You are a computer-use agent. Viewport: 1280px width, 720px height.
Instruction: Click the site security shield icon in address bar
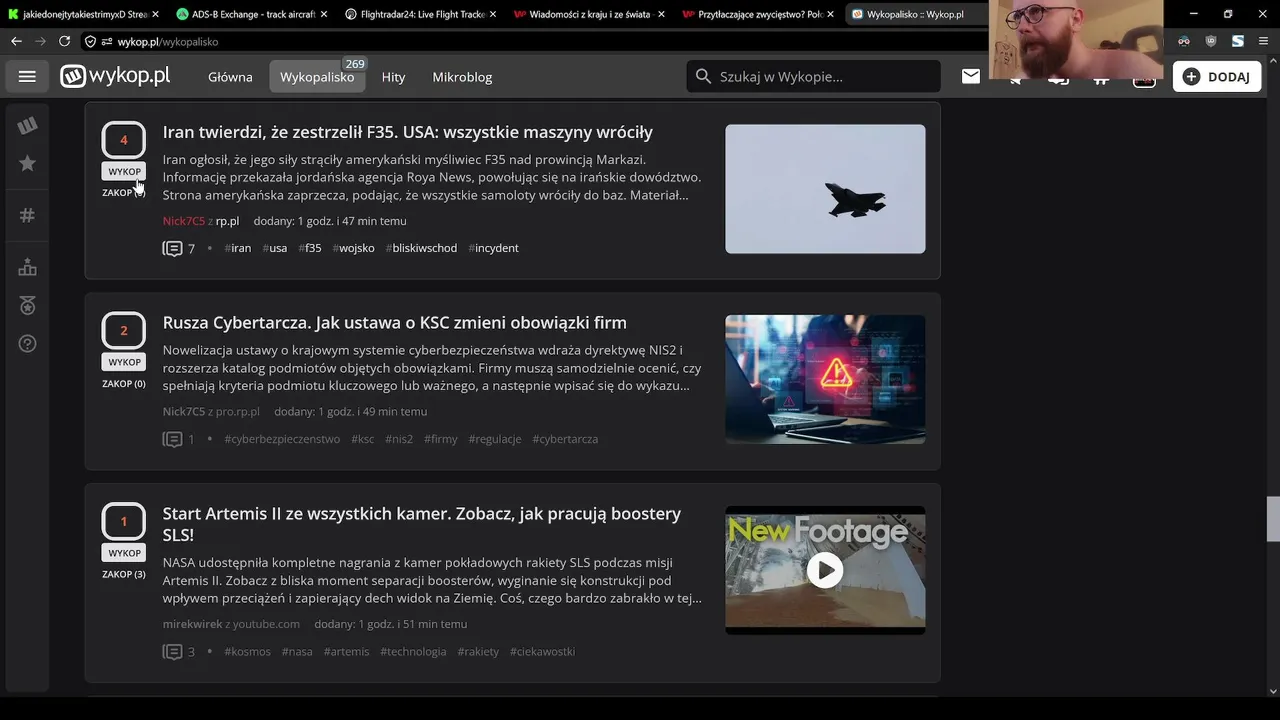pos(90,41)
